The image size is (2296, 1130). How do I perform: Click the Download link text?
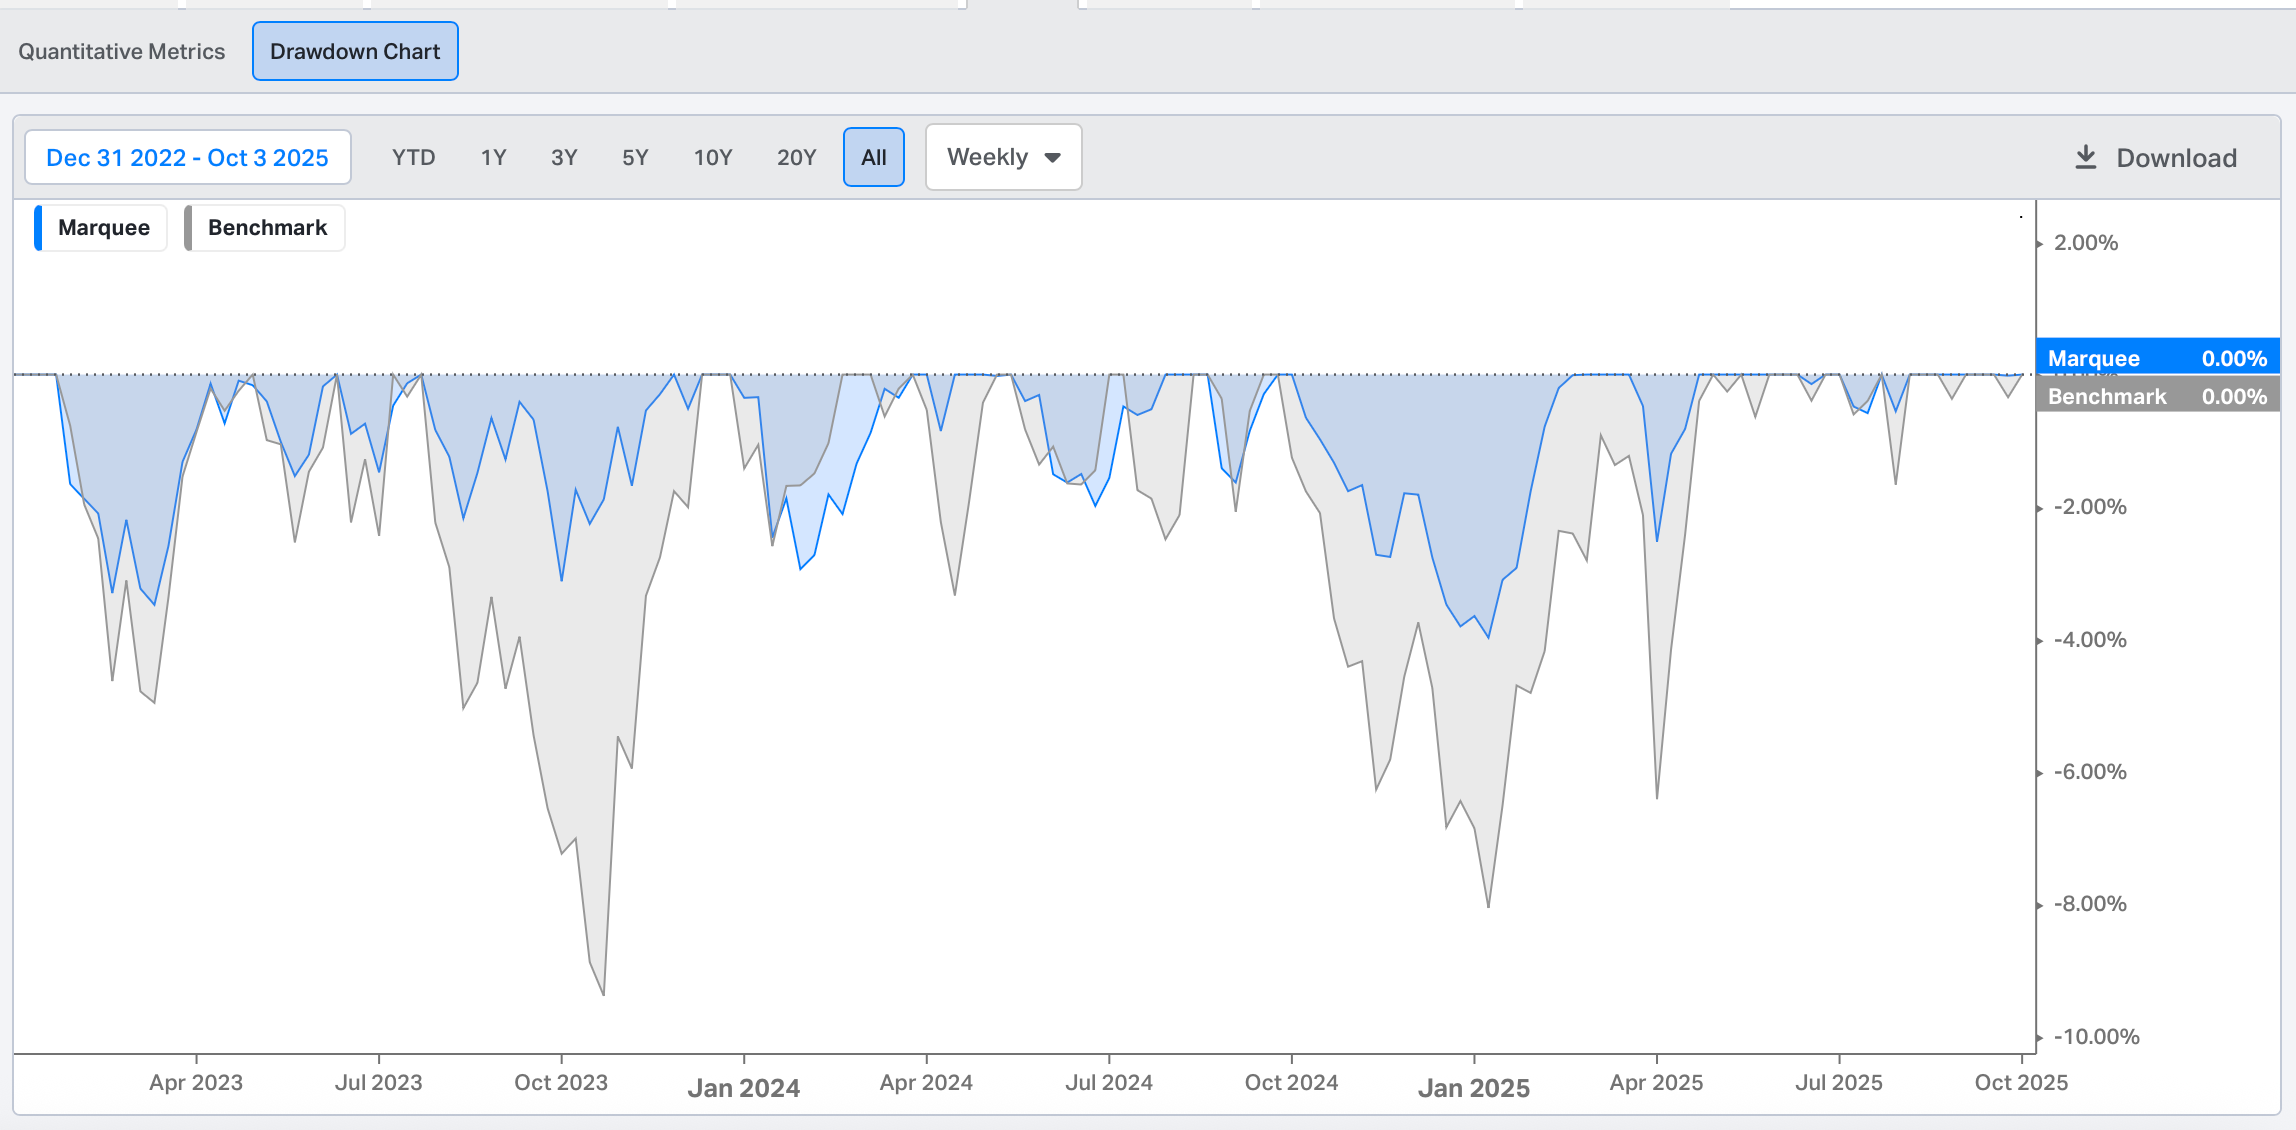click(x=2176, y=158)
